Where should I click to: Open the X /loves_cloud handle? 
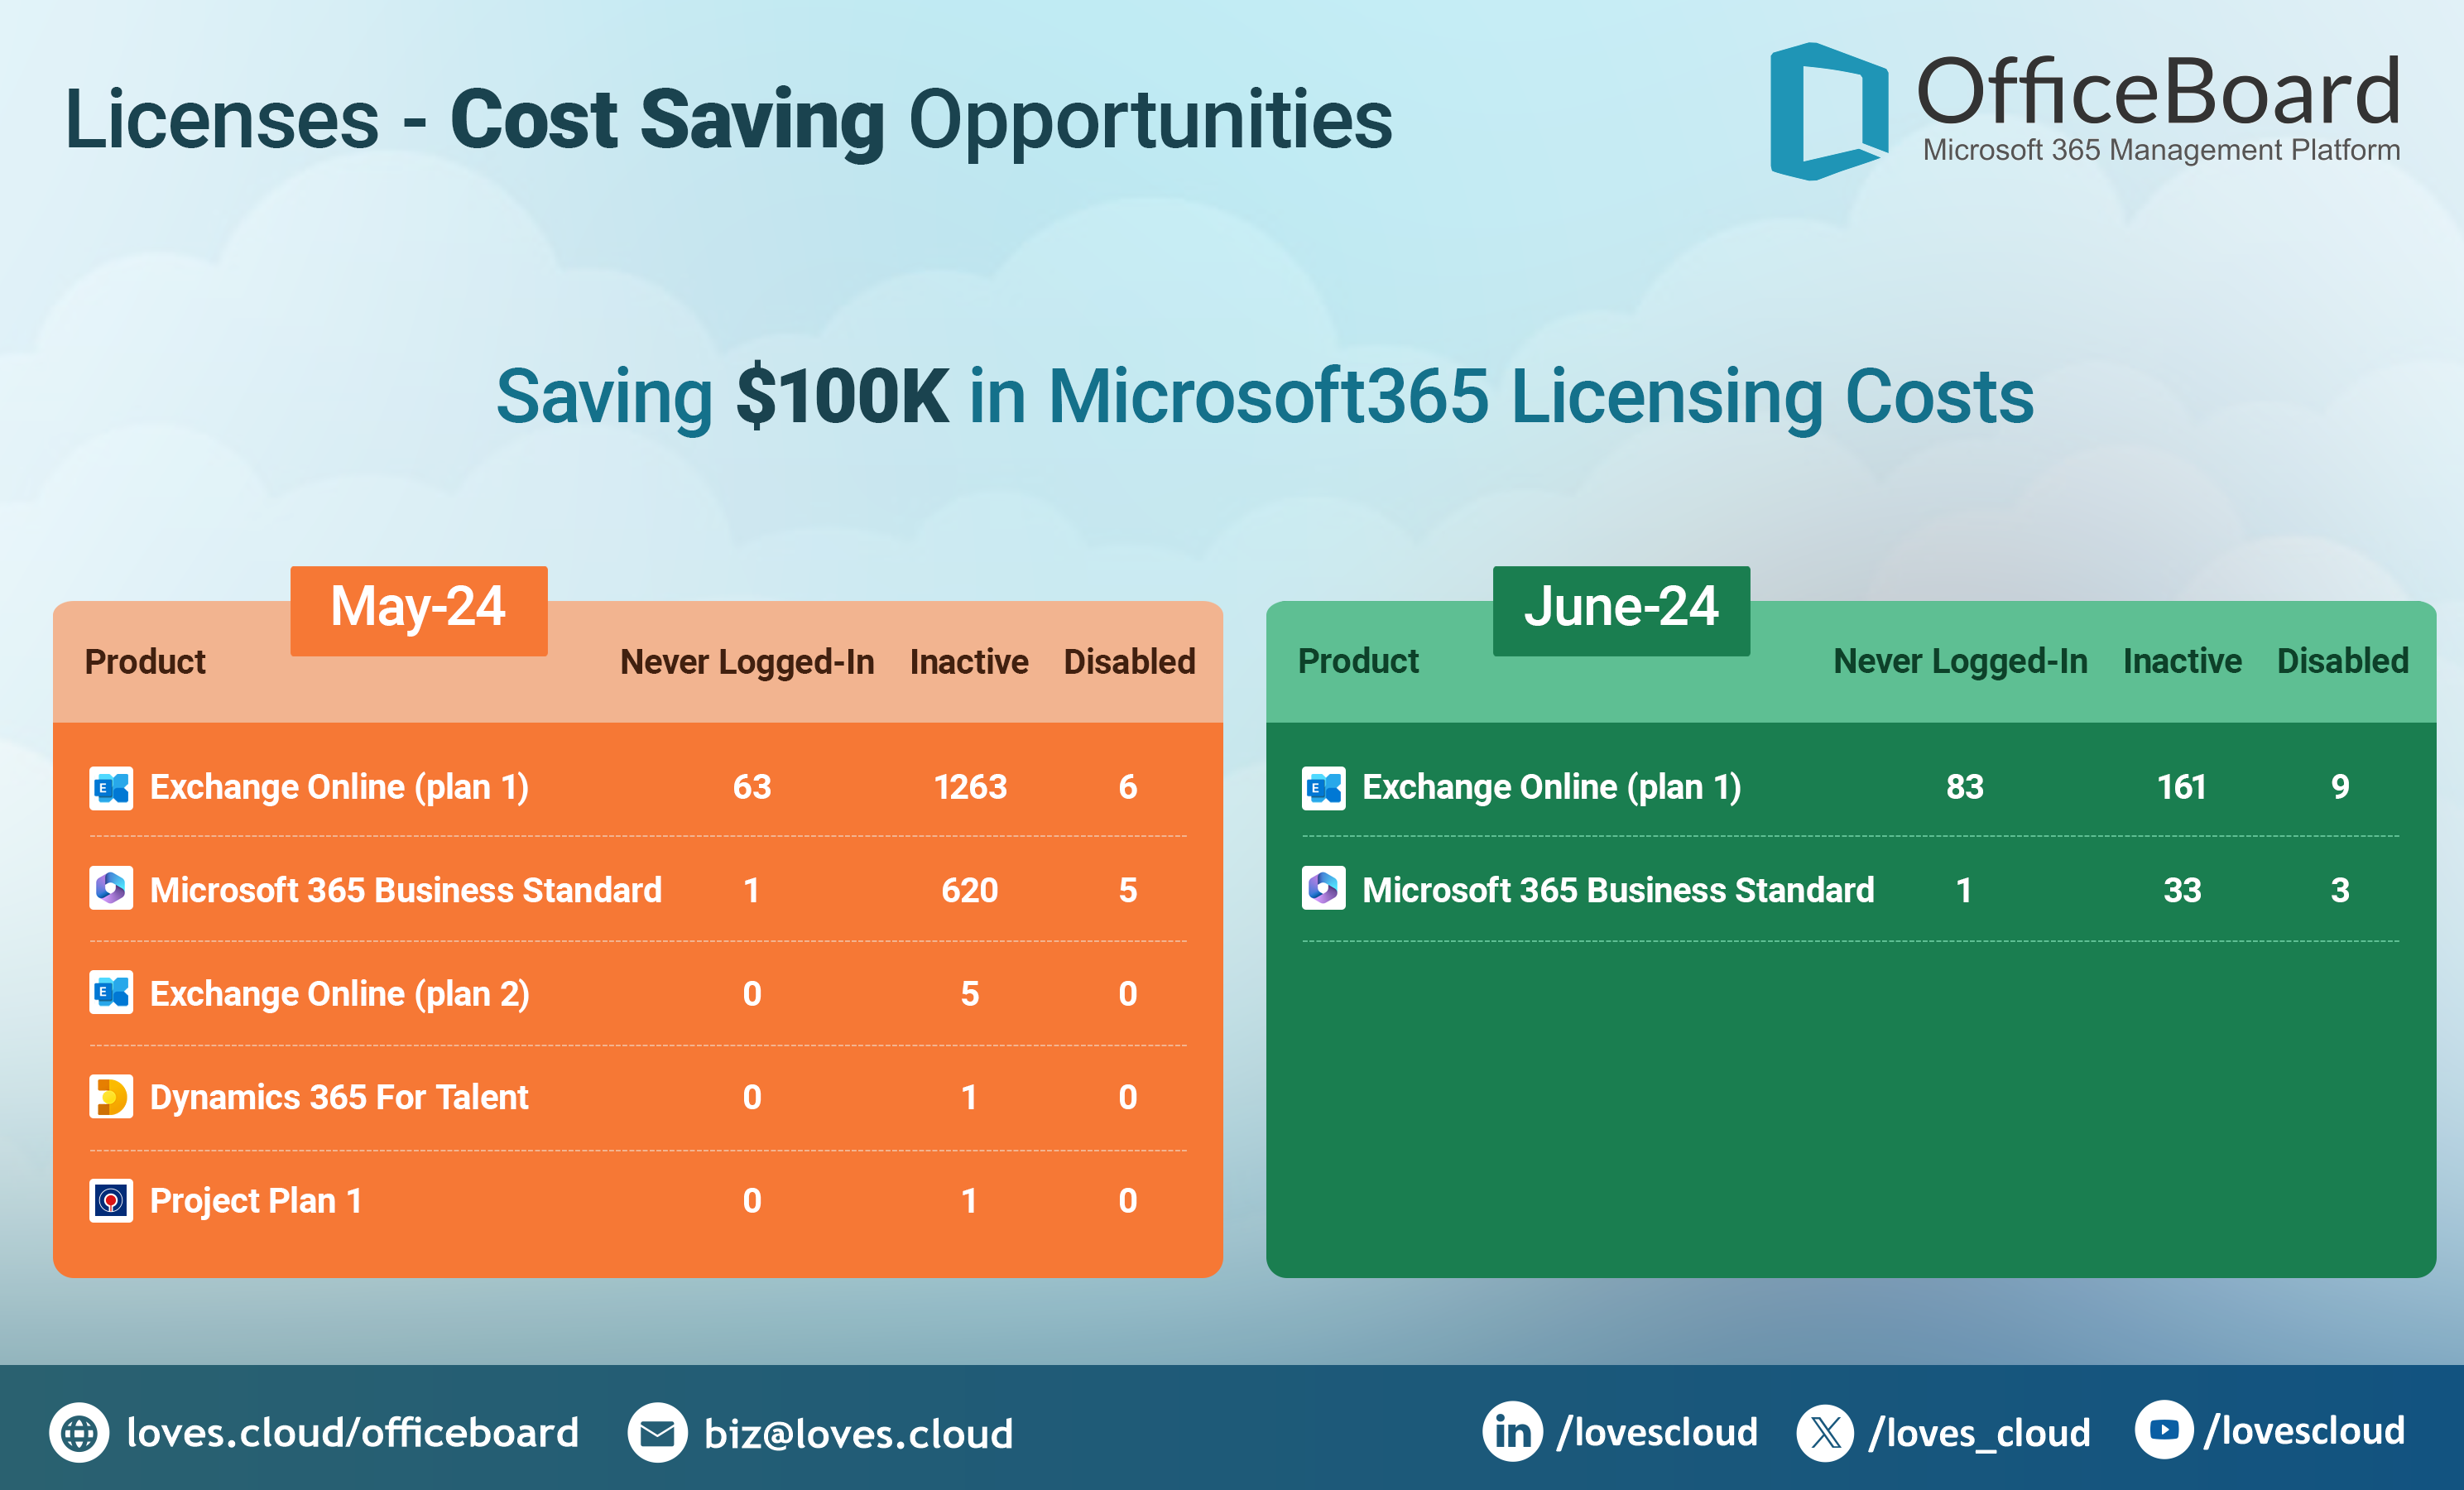1980,1433
